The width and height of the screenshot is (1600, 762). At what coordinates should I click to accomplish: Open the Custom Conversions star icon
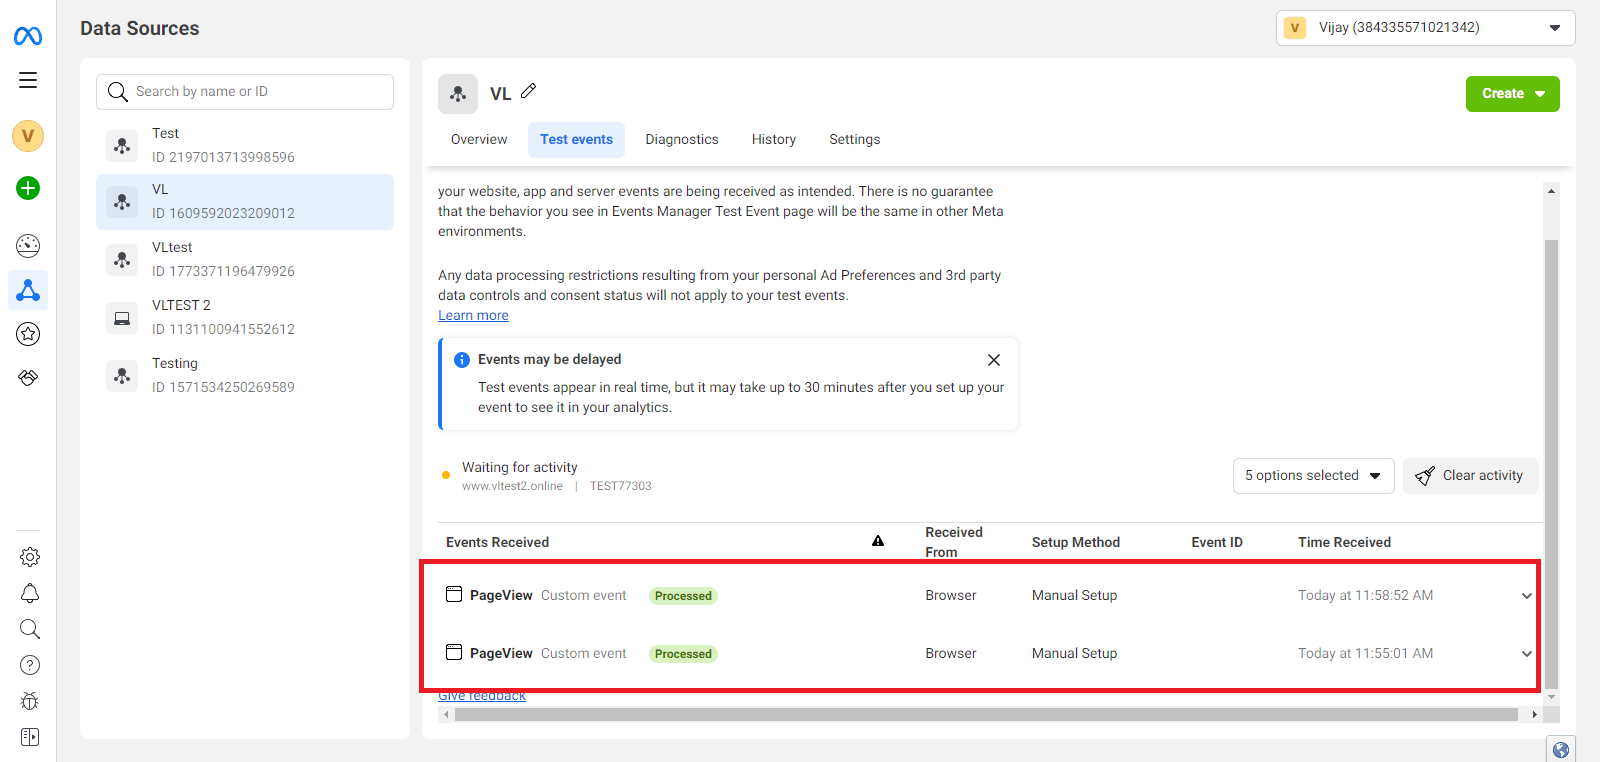pyautogui.click(x=28, y=334)
